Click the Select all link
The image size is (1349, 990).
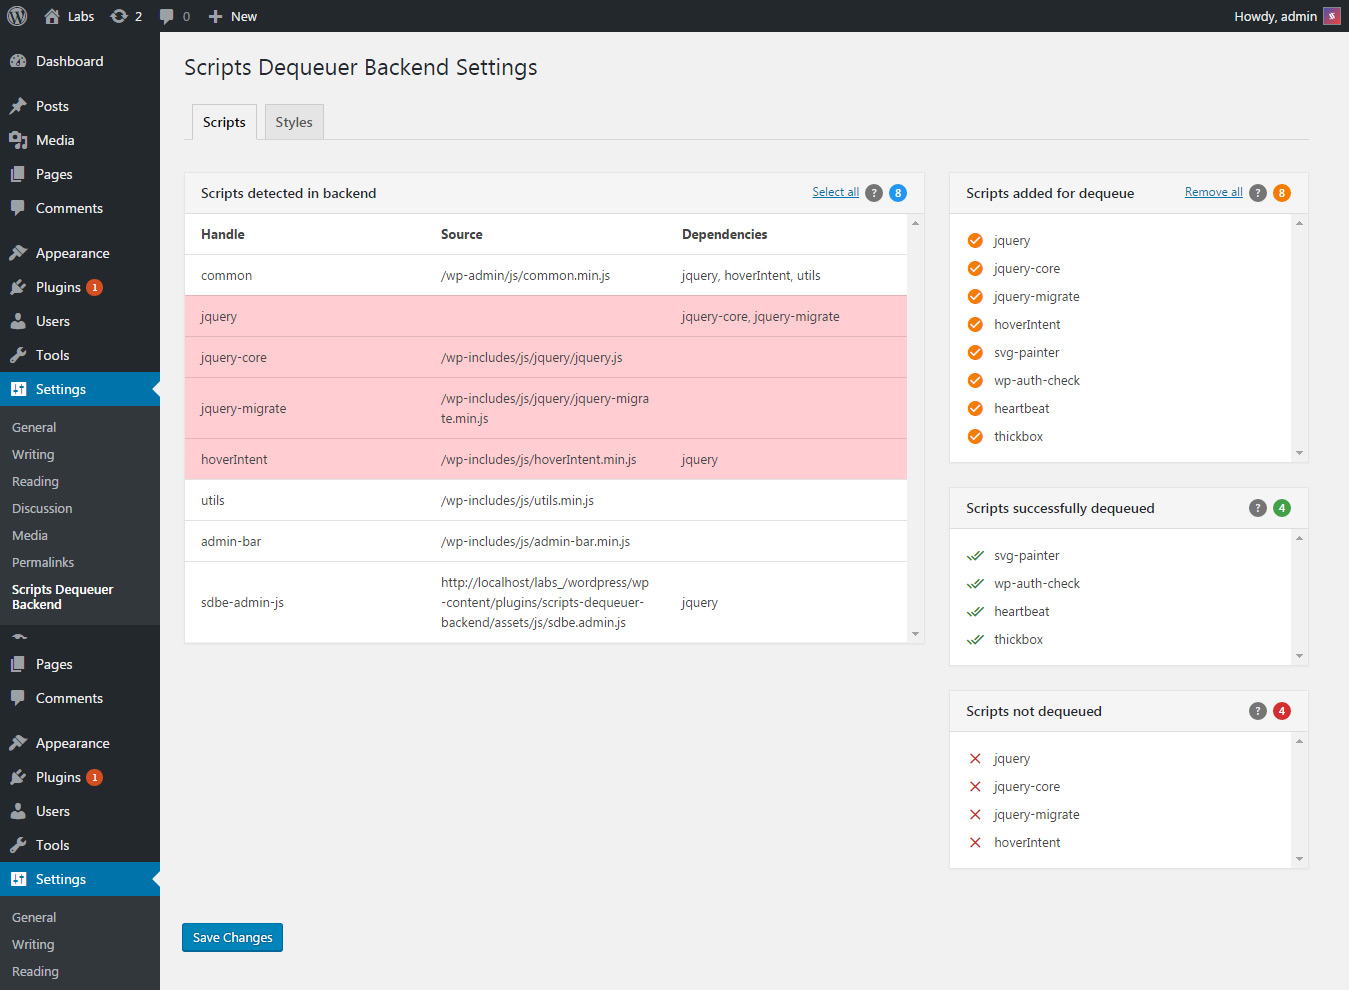835,192
